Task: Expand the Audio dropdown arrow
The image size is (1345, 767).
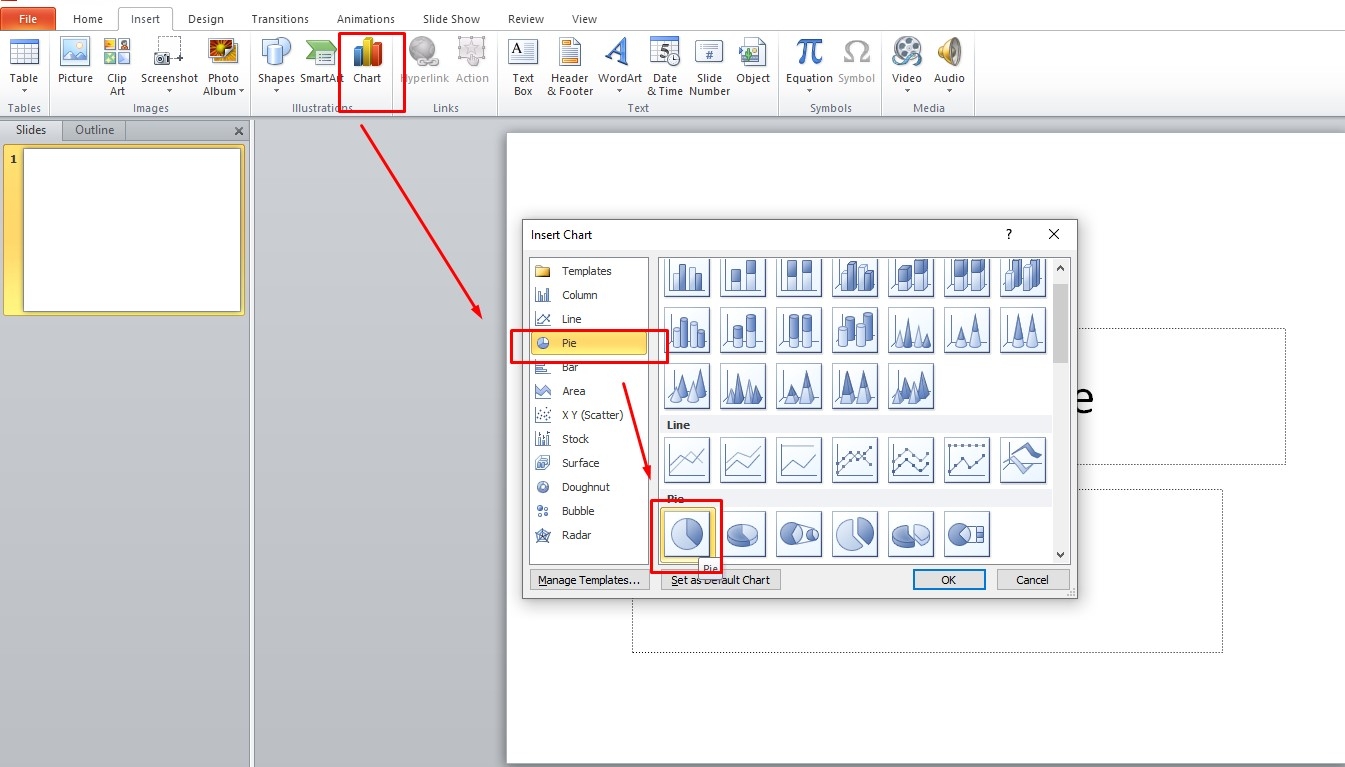Action: 949,91
